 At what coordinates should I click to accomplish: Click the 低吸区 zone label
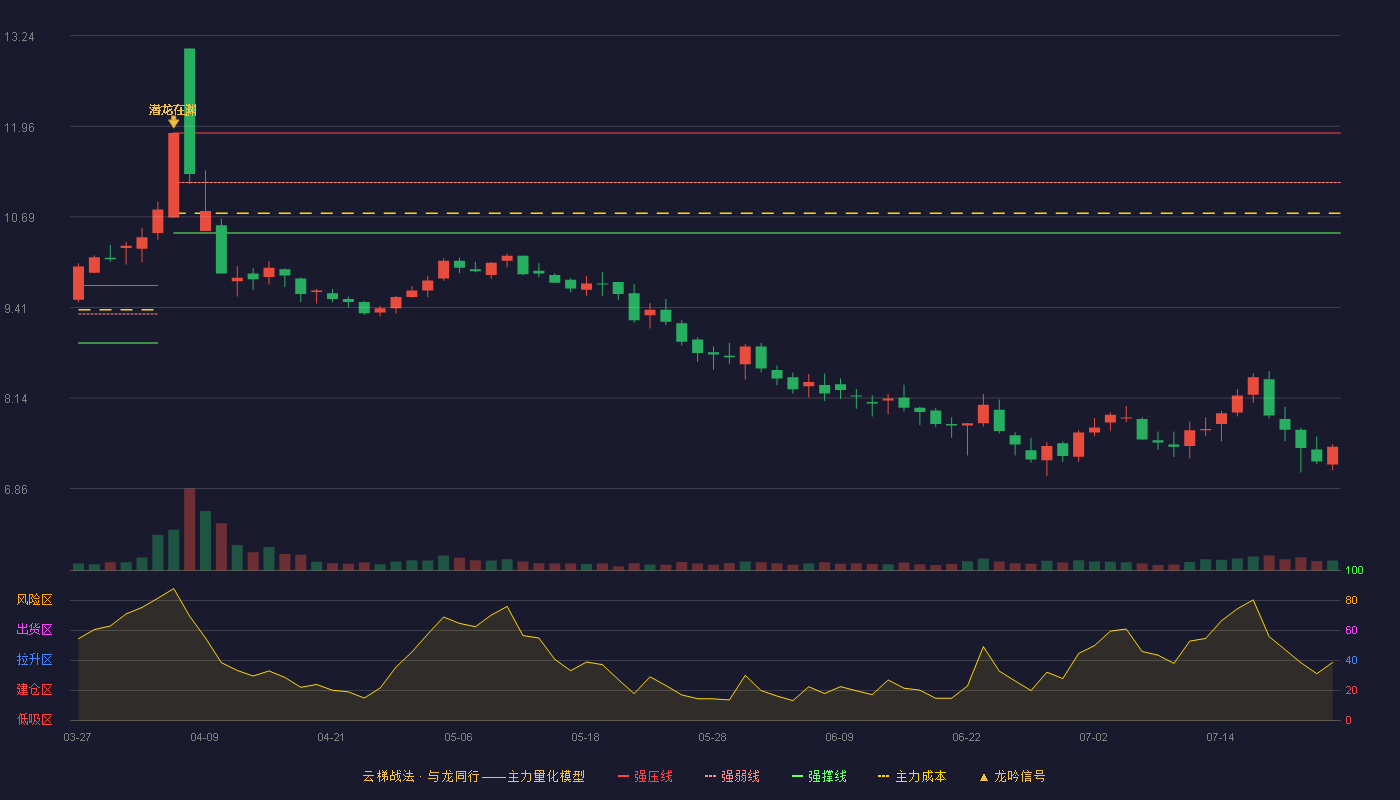coord(34,720)
